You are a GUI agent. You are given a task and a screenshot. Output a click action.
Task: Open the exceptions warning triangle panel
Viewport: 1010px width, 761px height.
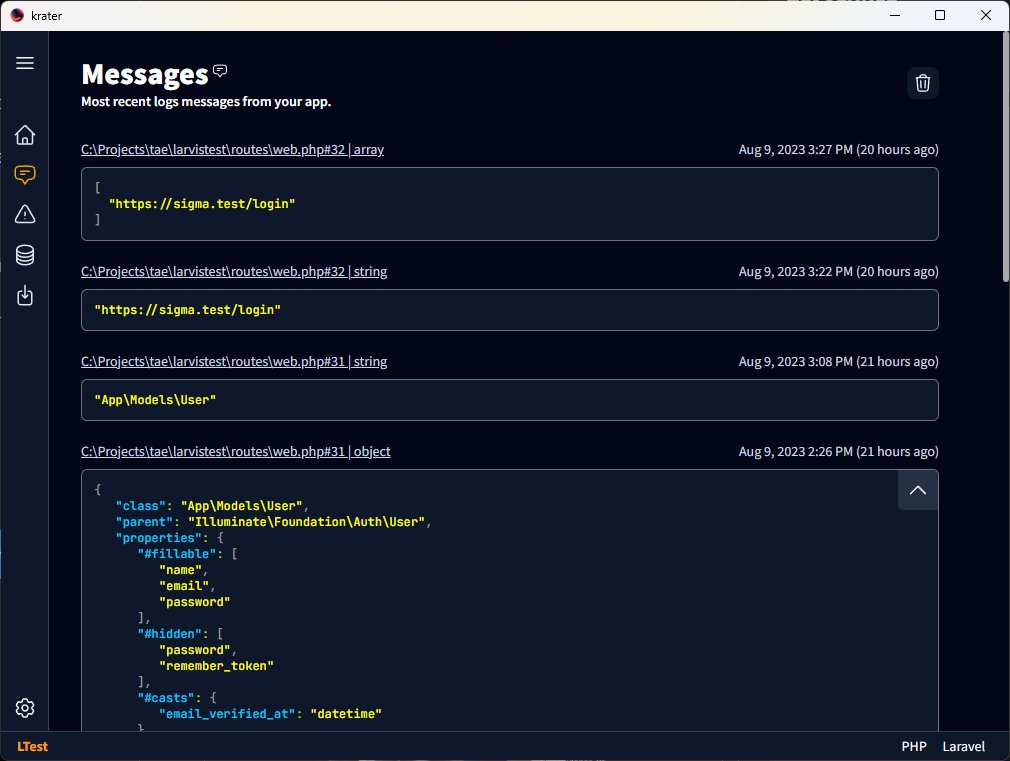(25, 214)
